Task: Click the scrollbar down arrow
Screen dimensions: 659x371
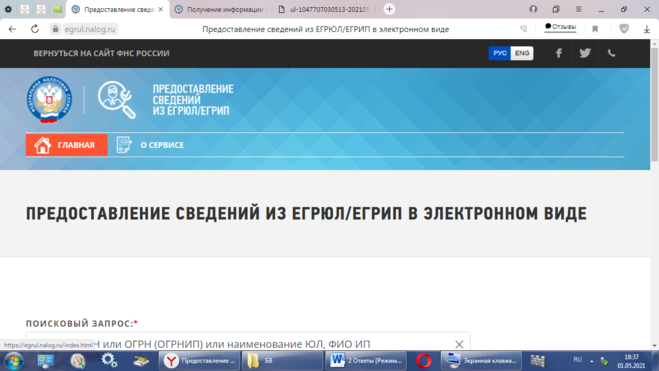Action: click(x=654, y=346)
